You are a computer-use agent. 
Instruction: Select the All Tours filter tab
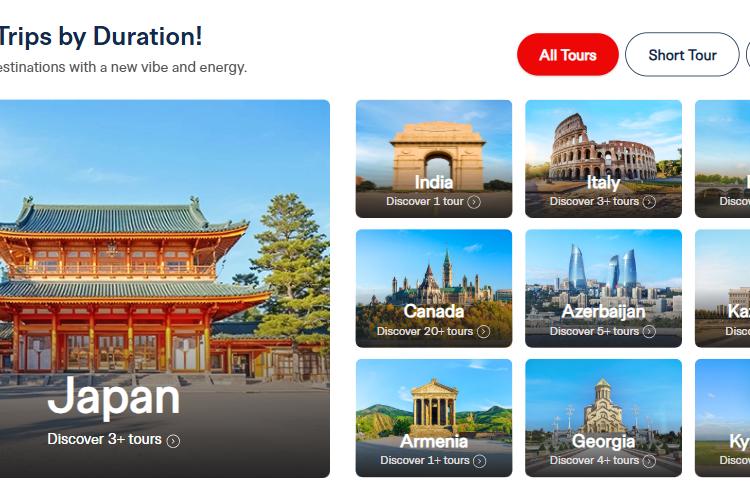click(x=568, y=55)
